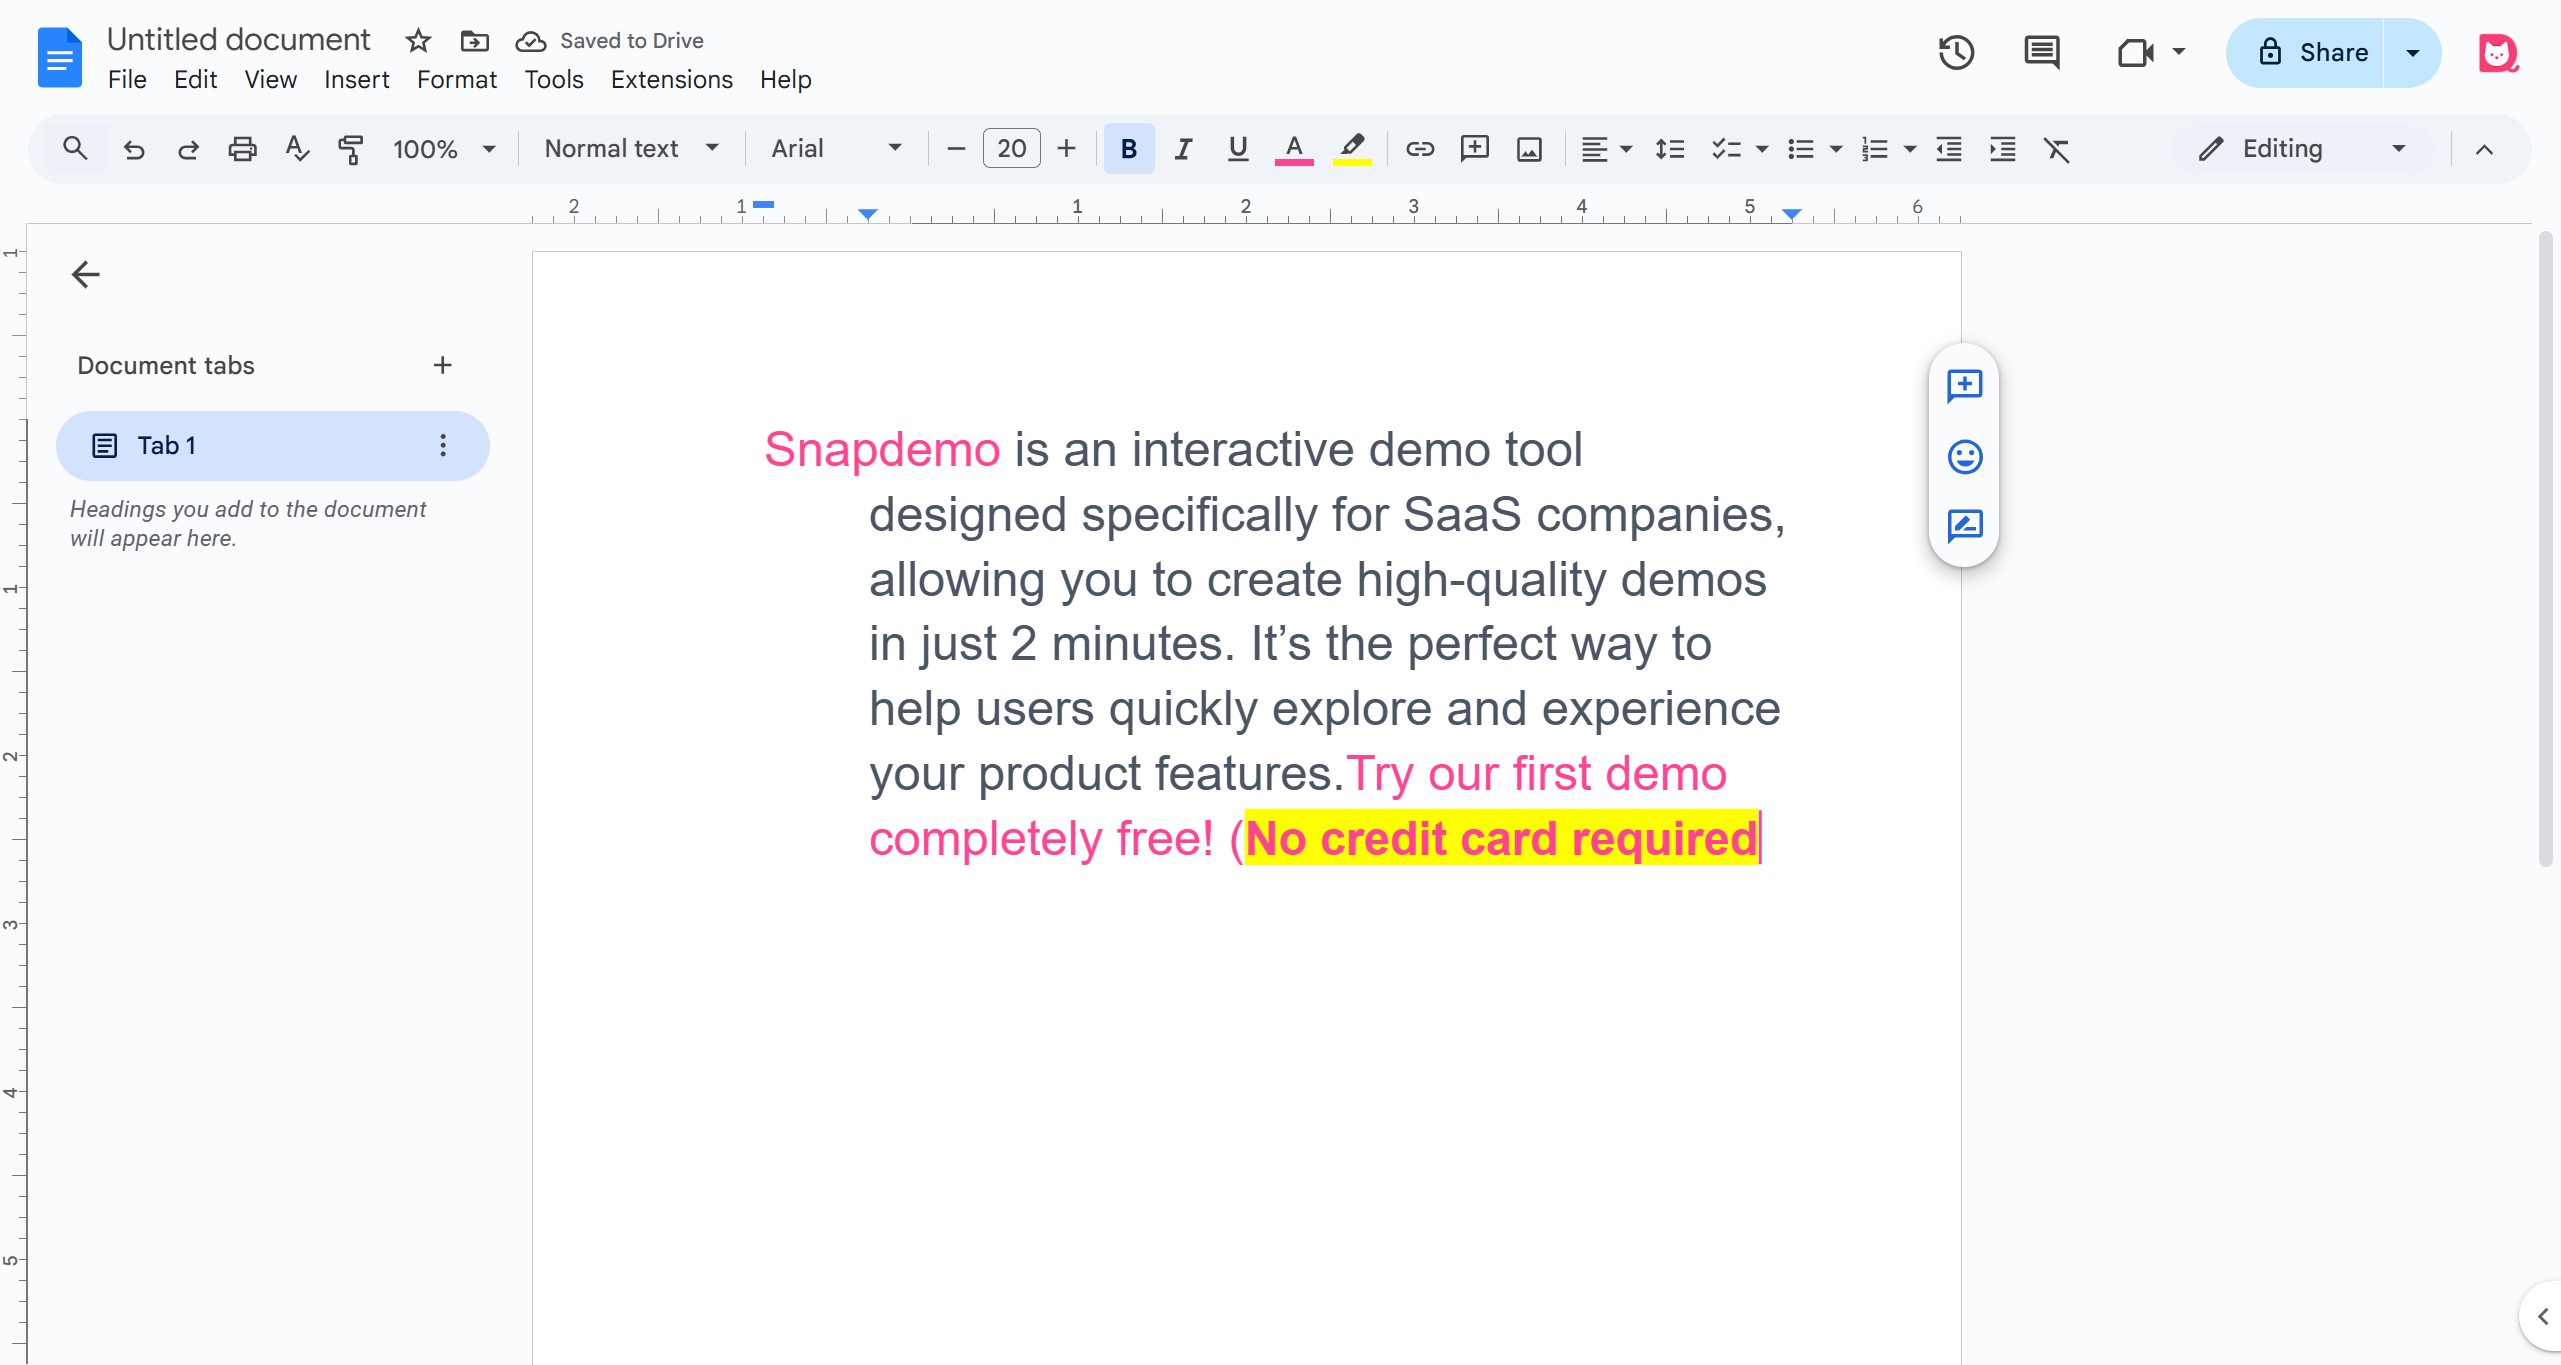Open the Normal text style dropdown
This screenshot has width=2561, height=1365.
point(631,149)
